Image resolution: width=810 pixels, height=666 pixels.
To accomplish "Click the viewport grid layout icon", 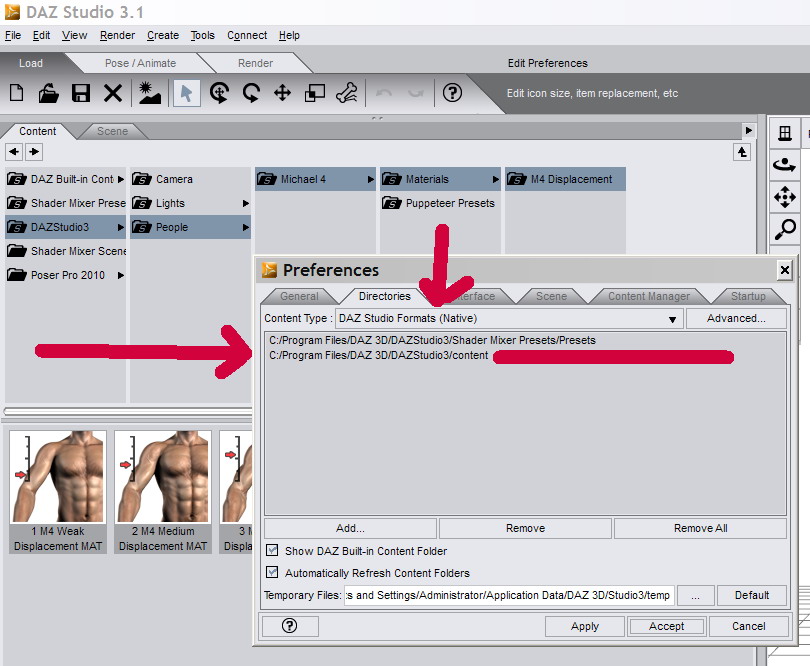I will coord(785,133).
